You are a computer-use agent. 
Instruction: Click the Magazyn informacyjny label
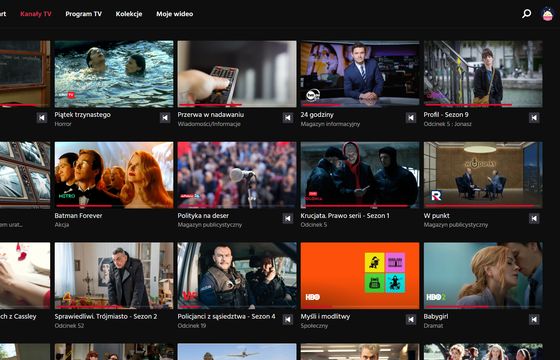click(x=330, y=124)
